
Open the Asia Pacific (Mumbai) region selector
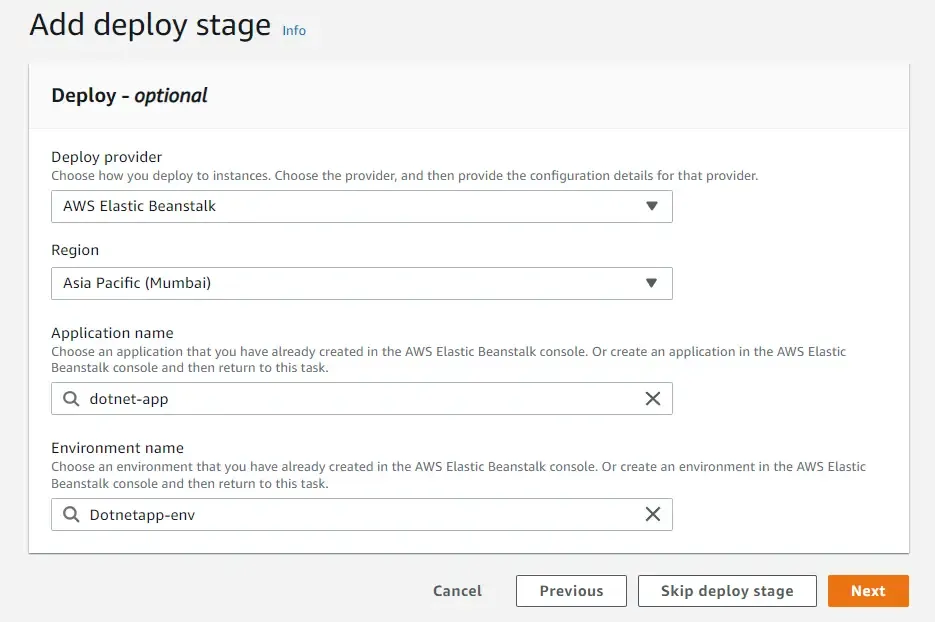360,283
